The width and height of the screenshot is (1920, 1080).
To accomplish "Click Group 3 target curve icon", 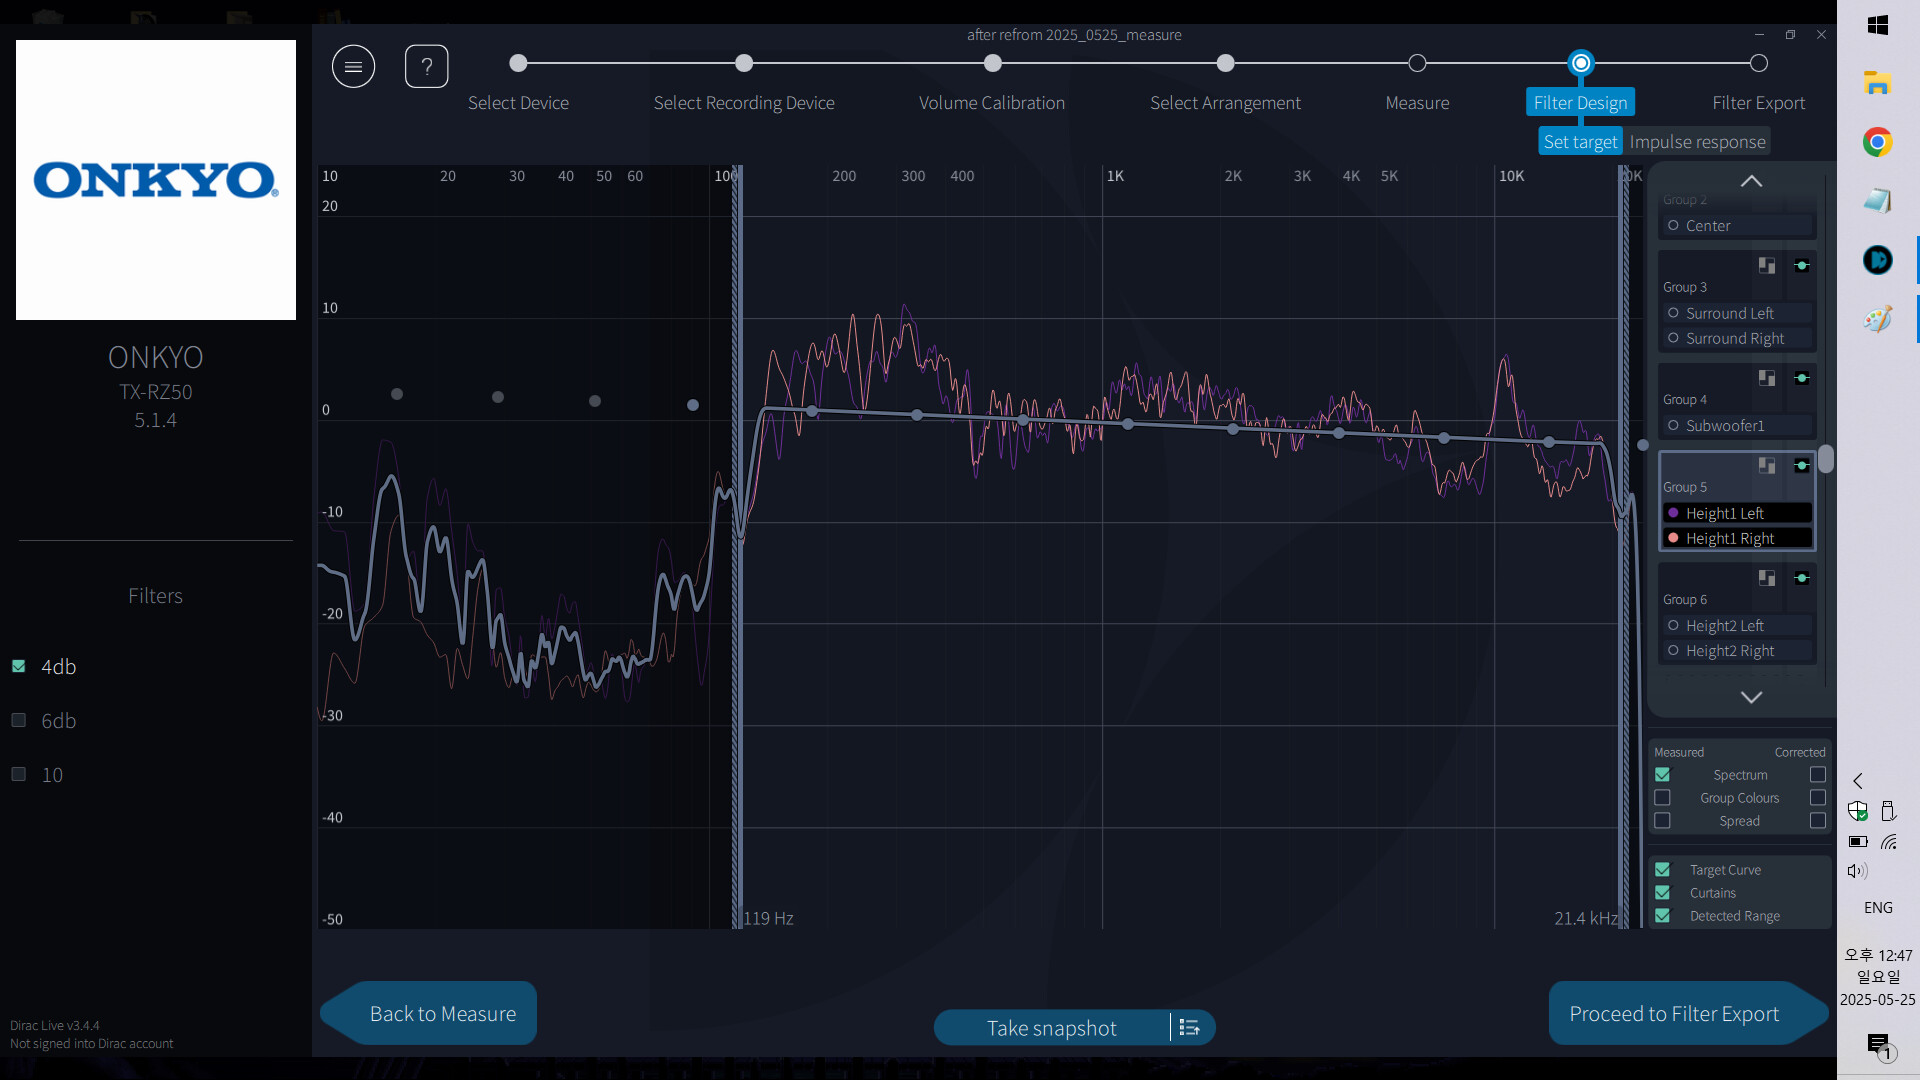I will pyautogui.click(x=1801, y=266).
